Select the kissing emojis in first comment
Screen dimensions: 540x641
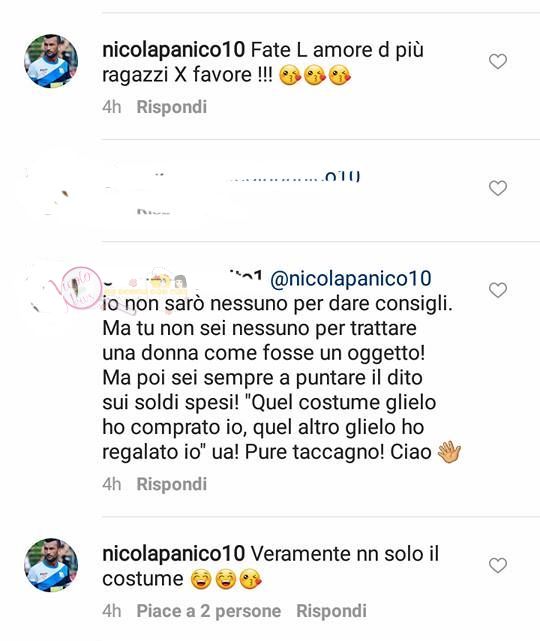click(314, 76)
